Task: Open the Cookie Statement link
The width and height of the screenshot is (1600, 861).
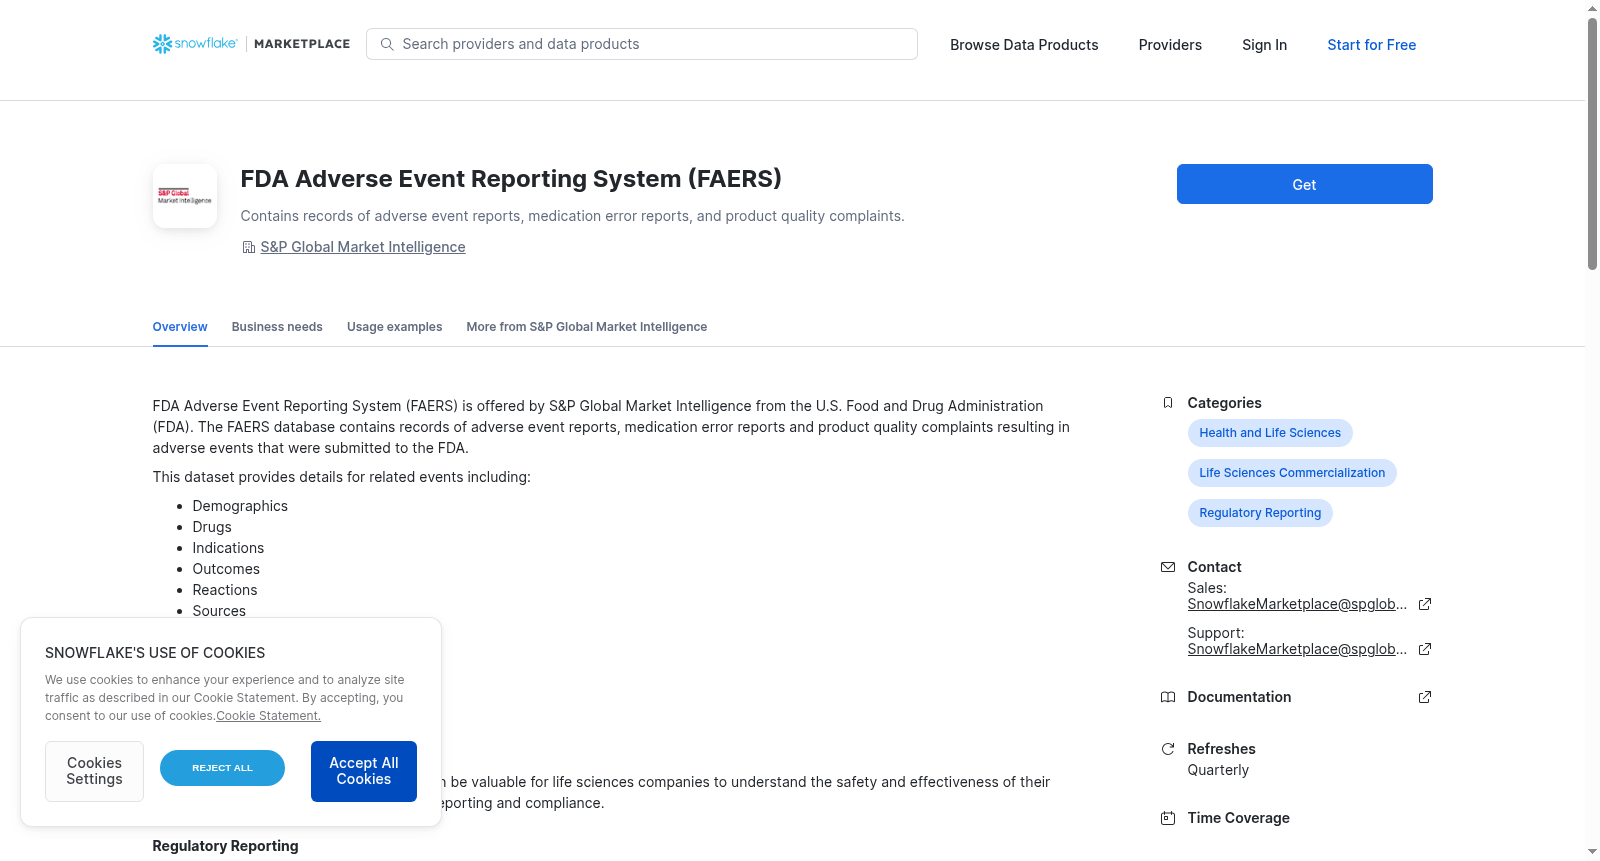Action: pyautogui.click(x=268, y=716)
